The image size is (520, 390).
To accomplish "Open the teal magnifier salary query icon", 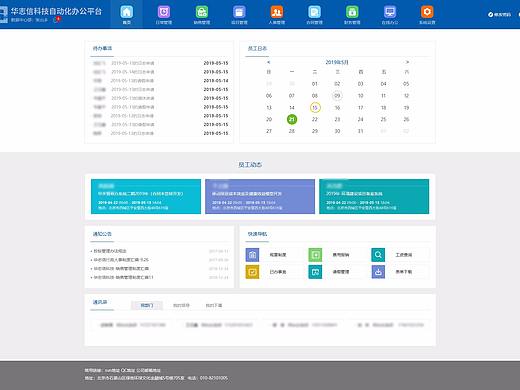I will click(x=378, y=255).
